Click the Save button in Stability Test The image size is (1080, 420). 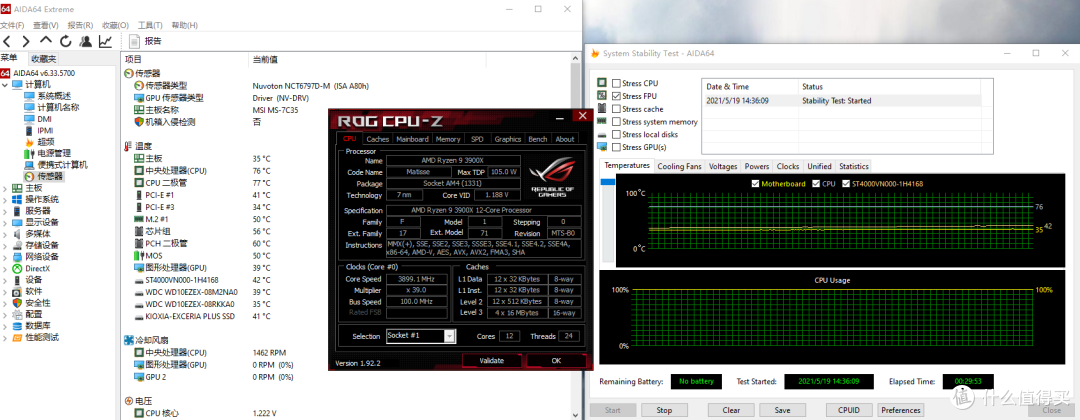(x=782, y=410)
